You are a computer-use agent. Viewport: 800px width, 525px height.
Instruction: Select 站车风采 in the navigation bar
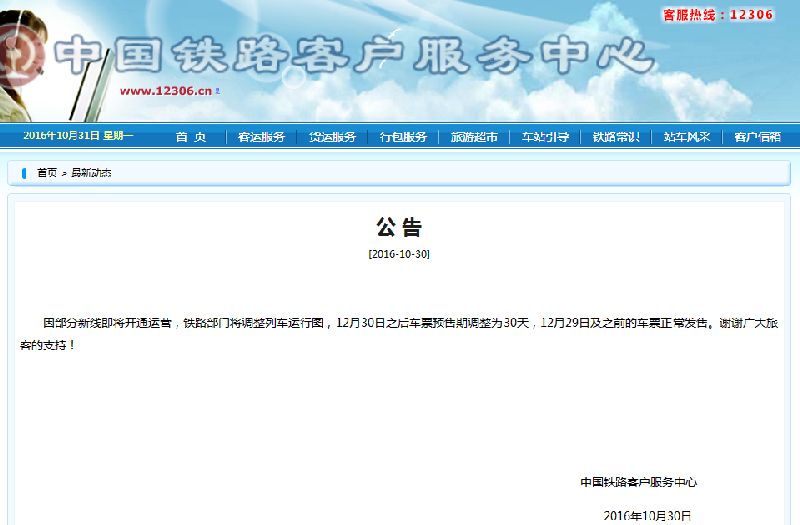pyautogui.click(x=687, y=137)
